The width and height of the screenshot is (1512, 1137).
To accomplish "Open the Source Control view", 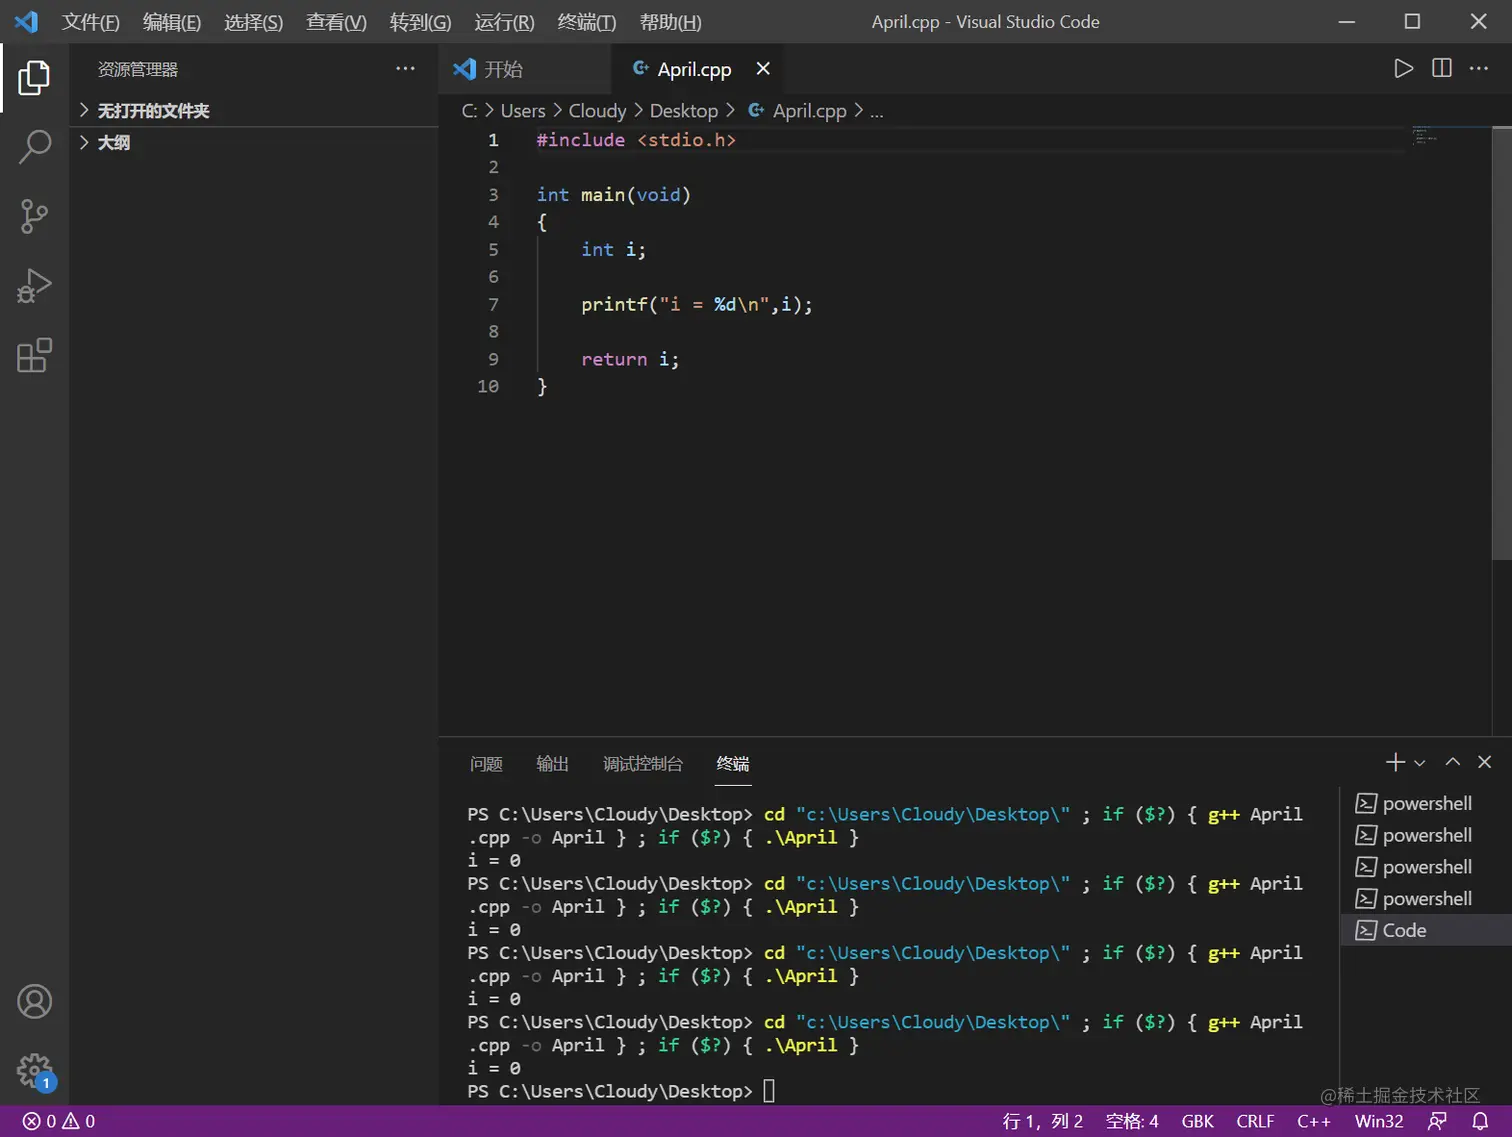I will click(x=34, y=216).
